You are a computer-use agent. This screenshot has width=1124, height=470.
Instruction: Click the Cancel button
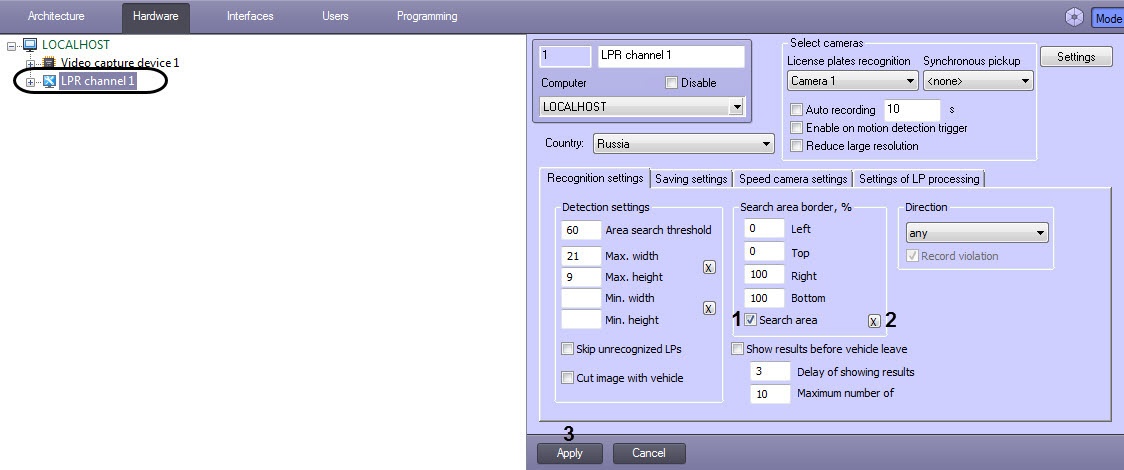649,453
